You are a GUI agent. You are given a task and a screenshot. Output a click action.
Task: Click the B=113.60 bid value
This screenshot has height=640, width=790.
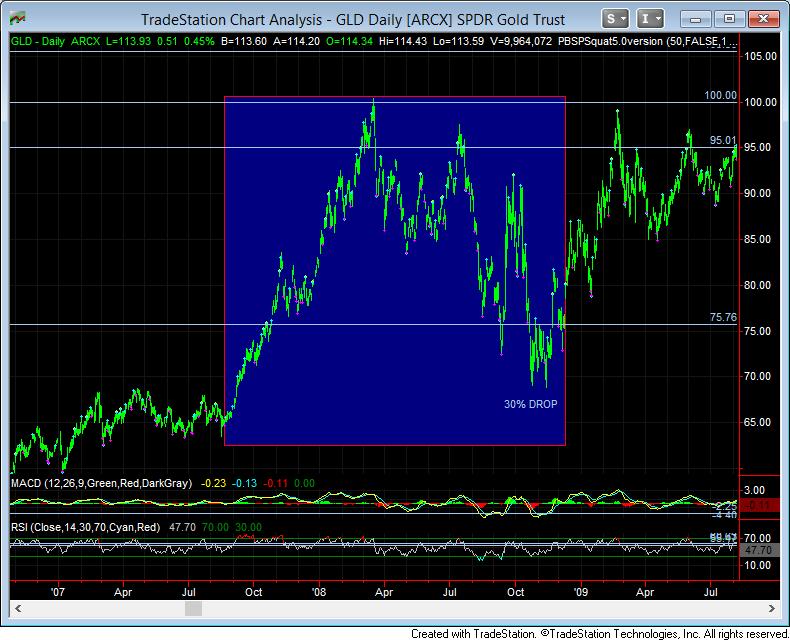244,41
